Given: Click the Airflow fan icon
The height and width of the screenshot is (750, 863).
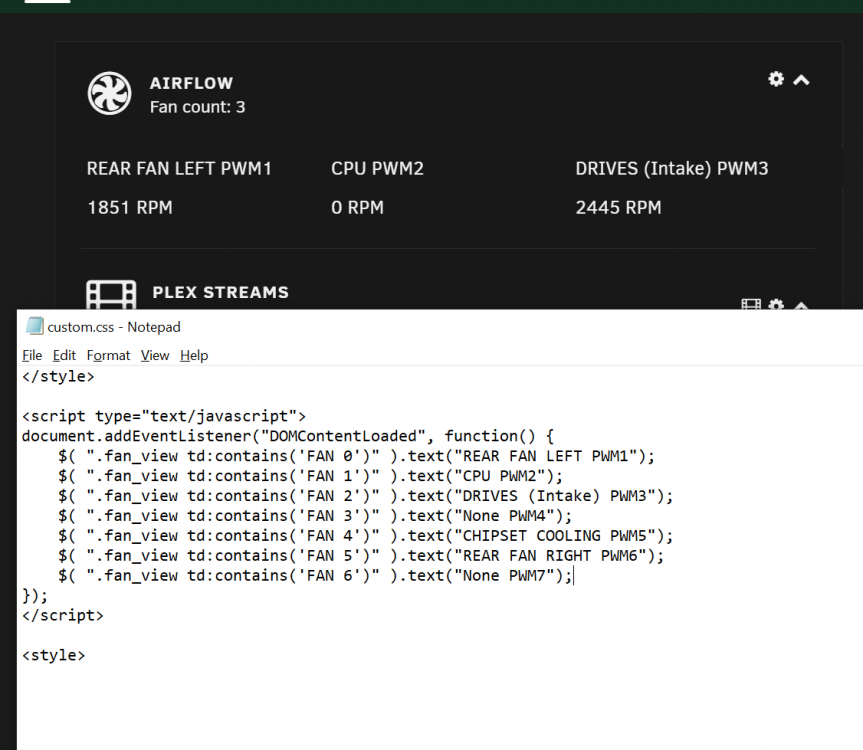Looking at the screenshot, I should click(x=110, y=93).
